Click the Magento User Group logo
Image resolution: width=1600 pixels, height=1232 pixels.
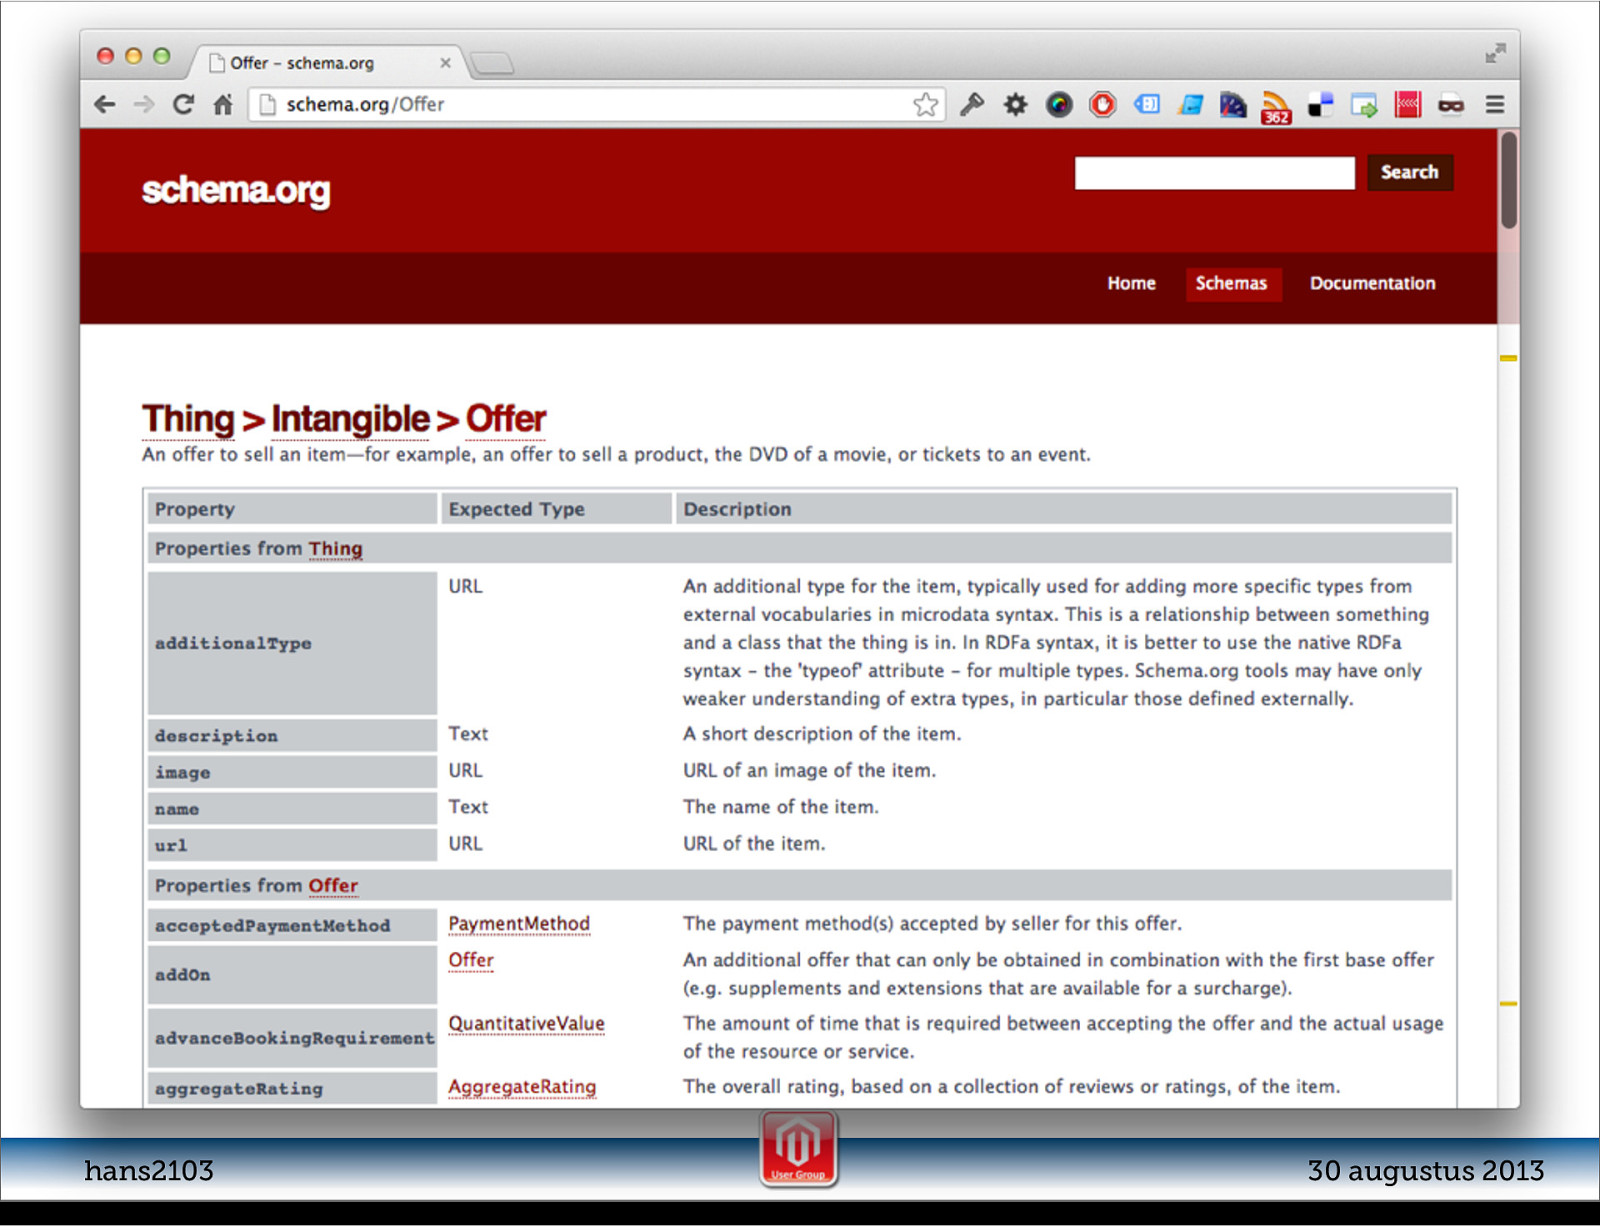(798, 1147)
